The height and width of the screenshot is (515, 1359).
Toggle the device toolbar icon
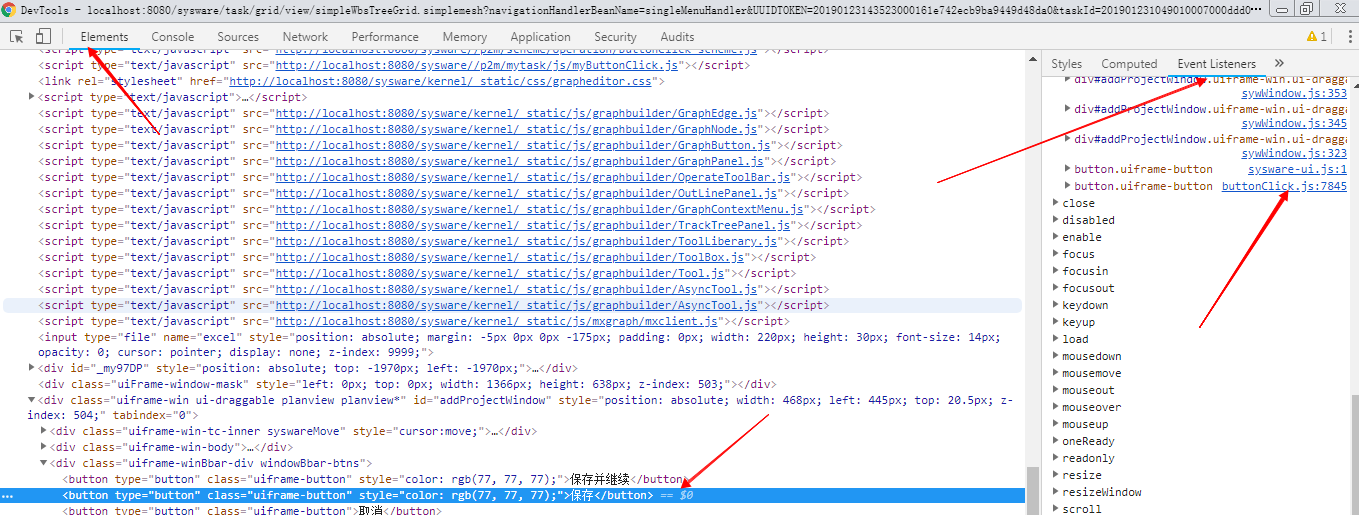[43, 37]
